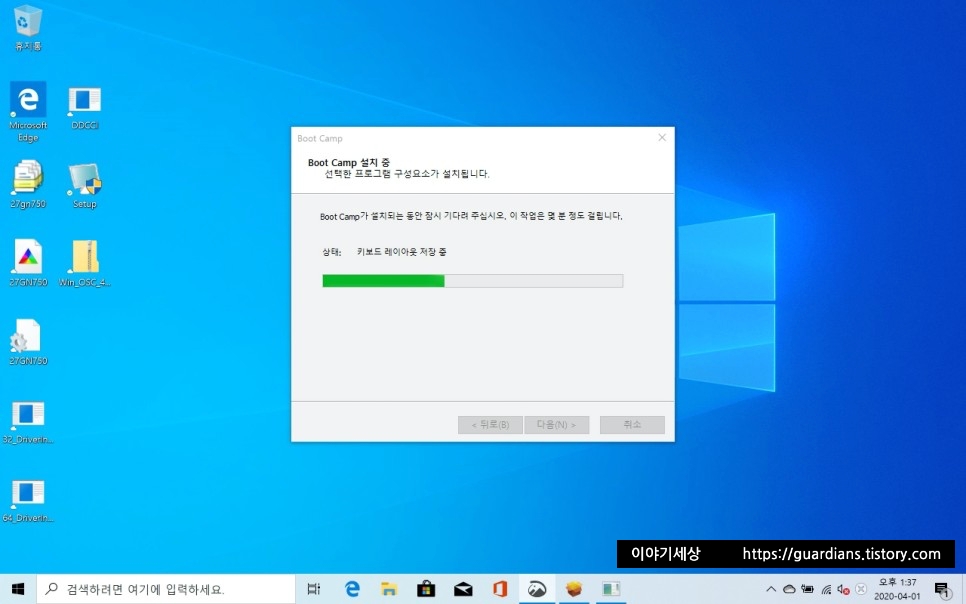Open OneDrive cloud tray icon
This screenshot has width=966, height=604.
tap(789, 590)
